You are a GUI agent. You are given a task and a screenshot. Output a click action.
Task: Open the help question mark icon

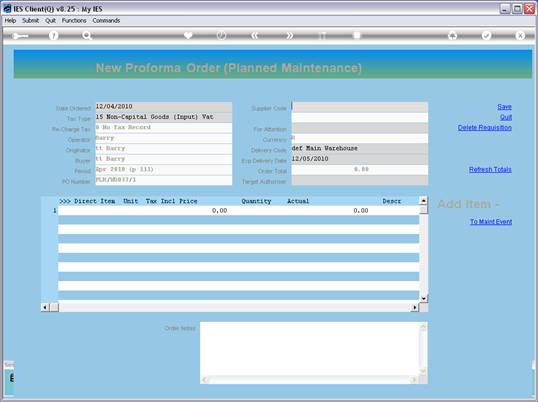[54, 35]
